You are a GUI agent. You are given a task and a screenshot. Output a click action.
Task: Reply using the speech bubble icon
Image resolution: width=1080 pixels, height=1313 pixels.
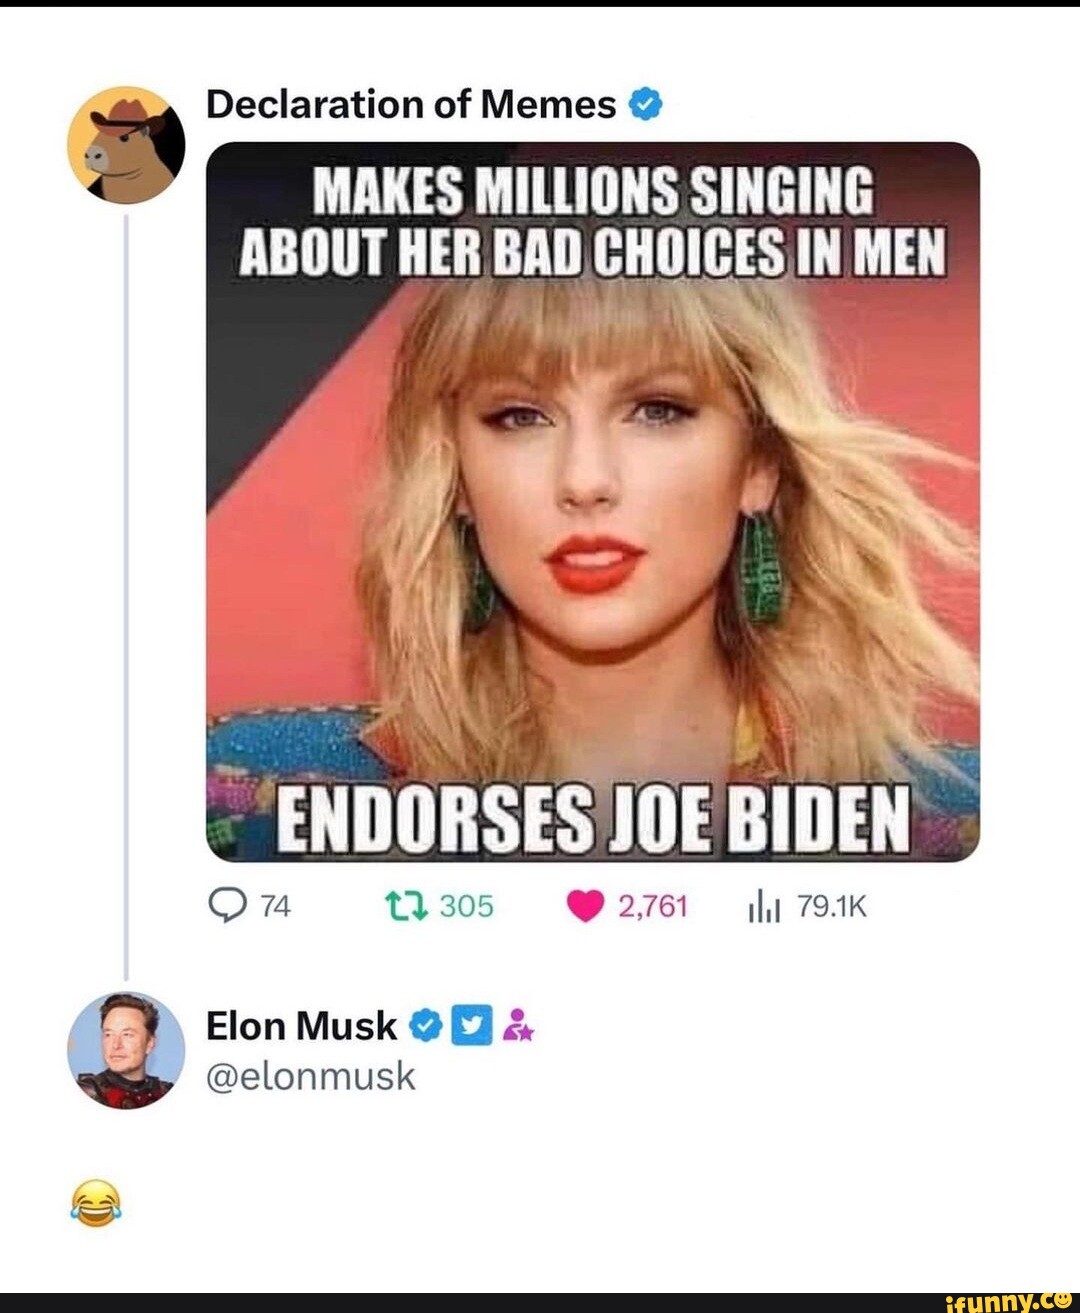point(229,905)
